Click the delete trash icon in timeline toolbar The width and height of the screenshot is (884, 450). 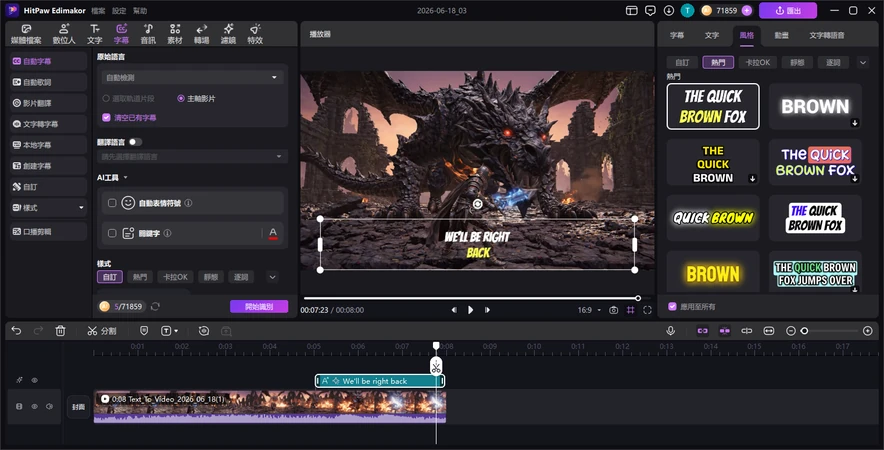pyautogui.click(x=60, y=331)
